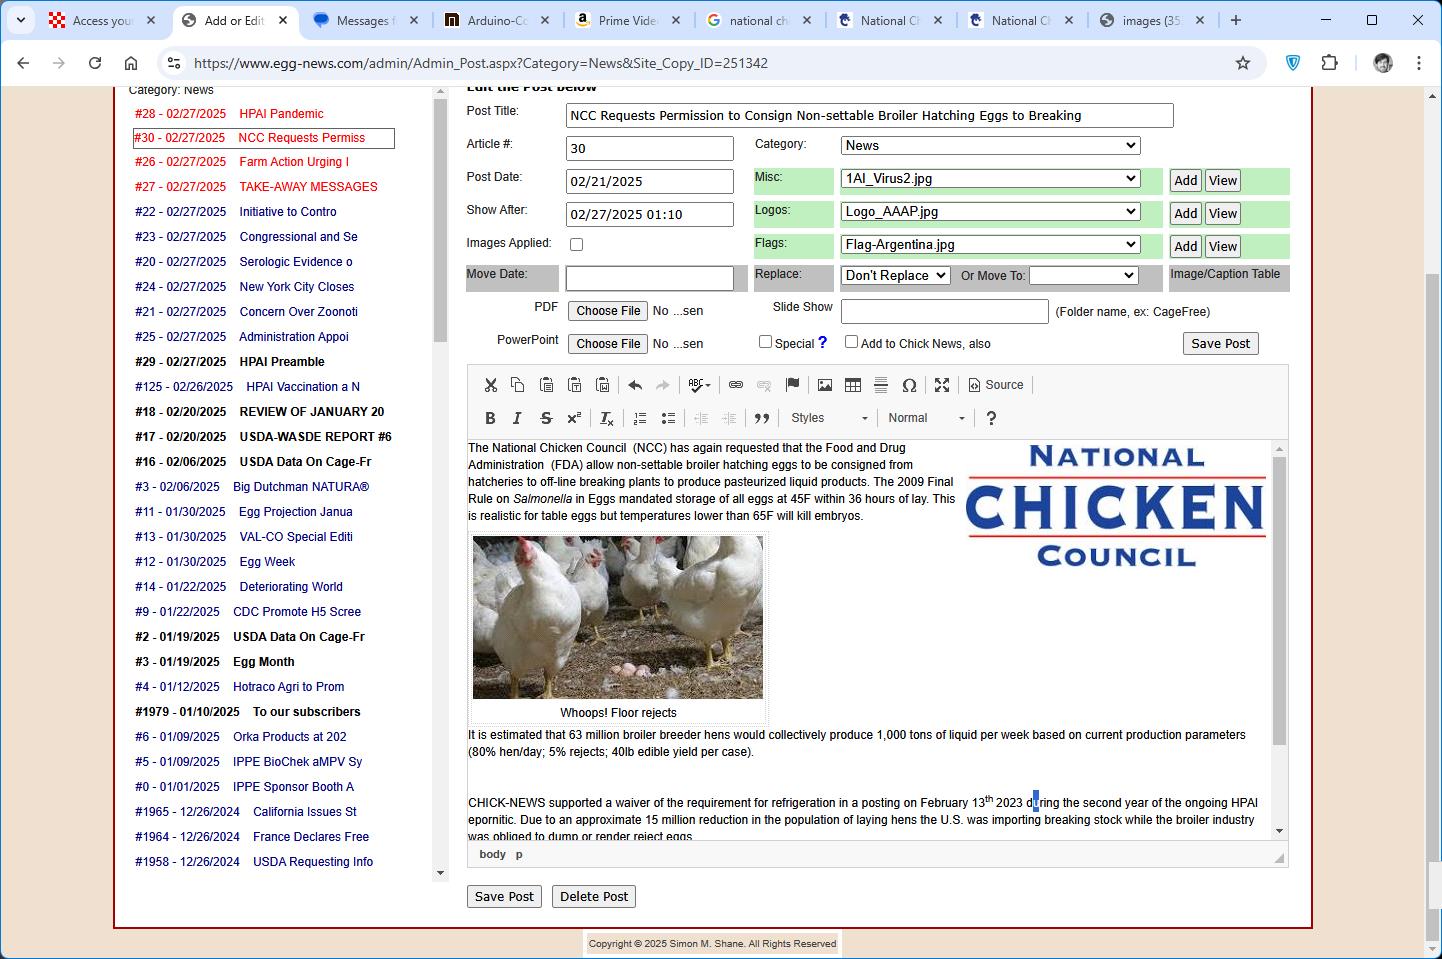Switch to the Arduino browser tab
This screenshot has height=959, width=1442.
click(x=497, y=21)
